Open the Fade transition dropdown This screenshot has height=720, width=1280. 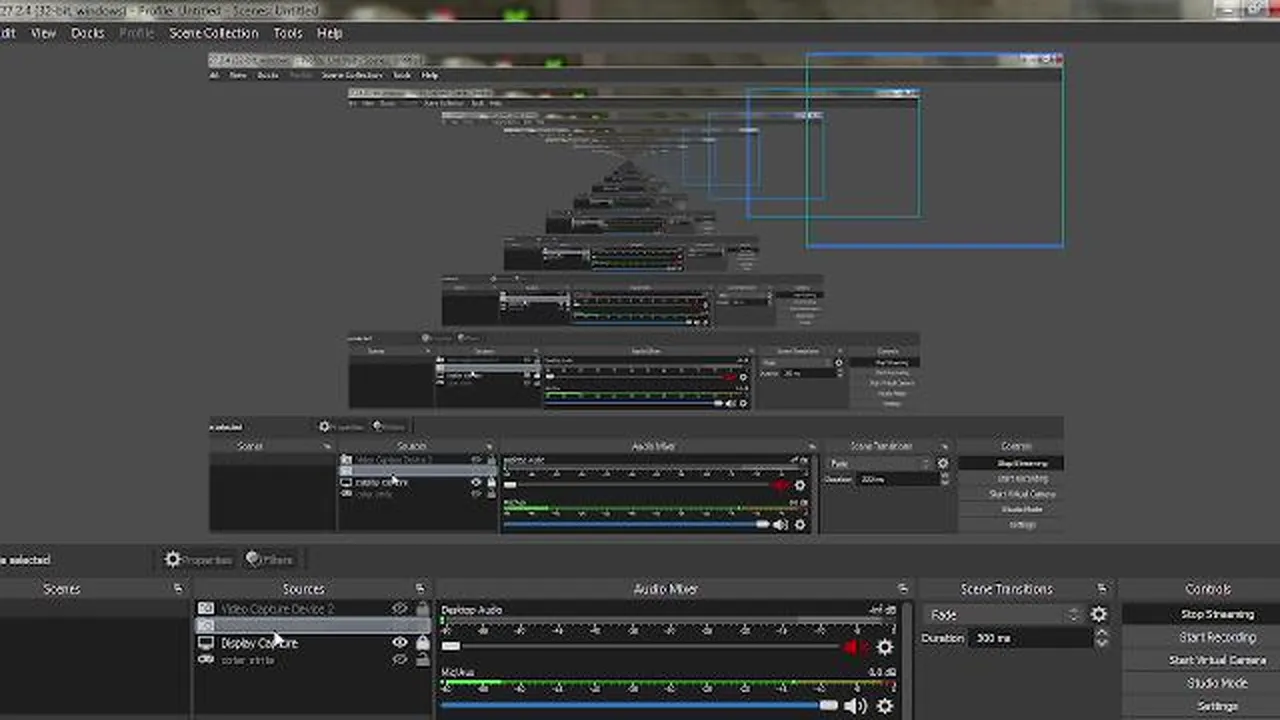(1004, 614)
